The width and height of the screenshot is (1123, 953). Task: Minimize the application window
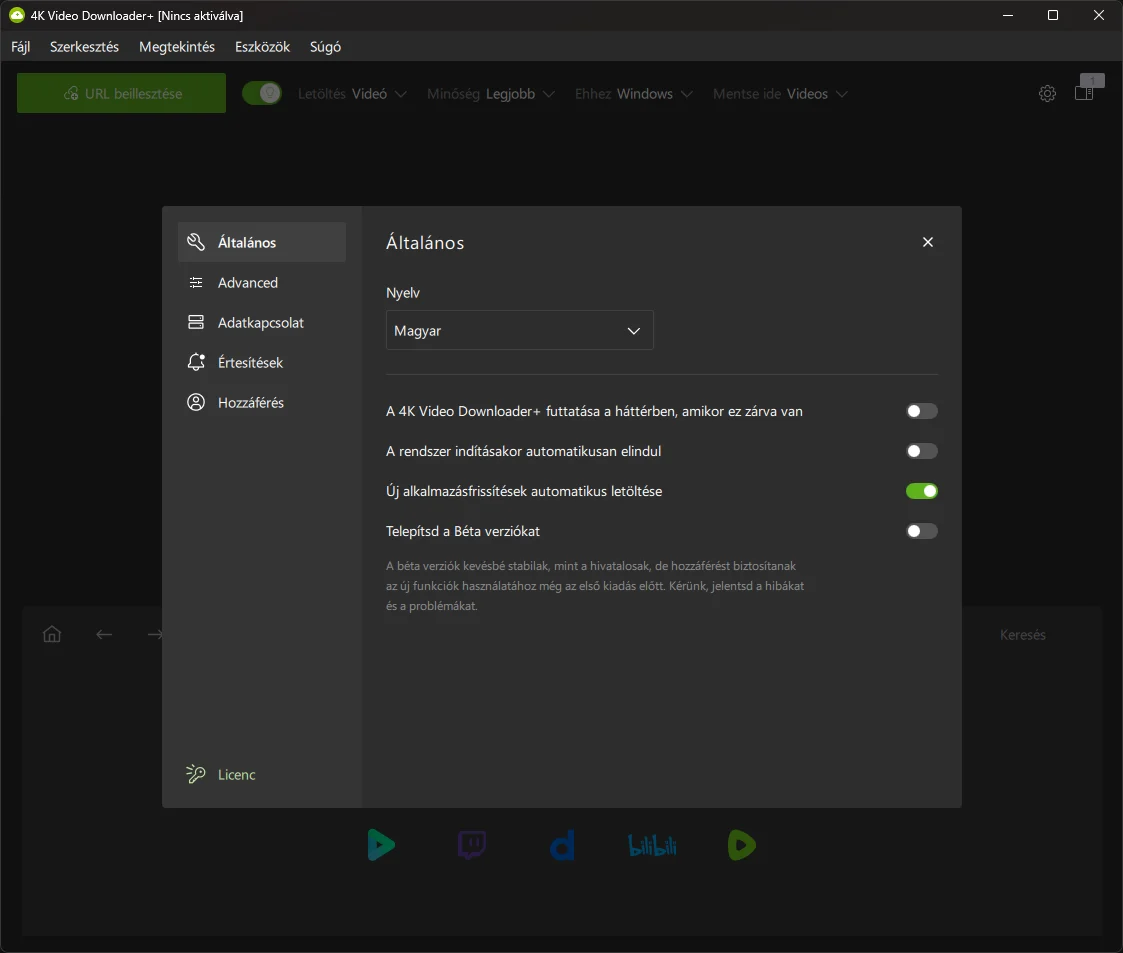coord(1008,15)
